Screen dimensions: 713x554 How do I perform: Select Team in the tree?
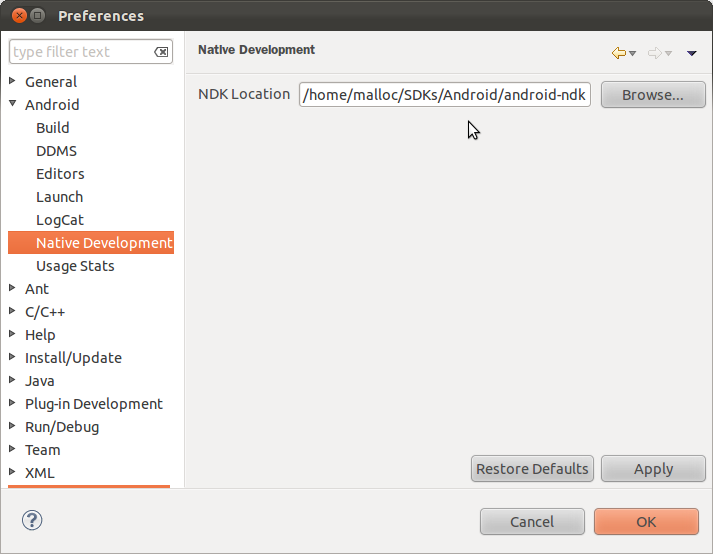pos(42,450)
